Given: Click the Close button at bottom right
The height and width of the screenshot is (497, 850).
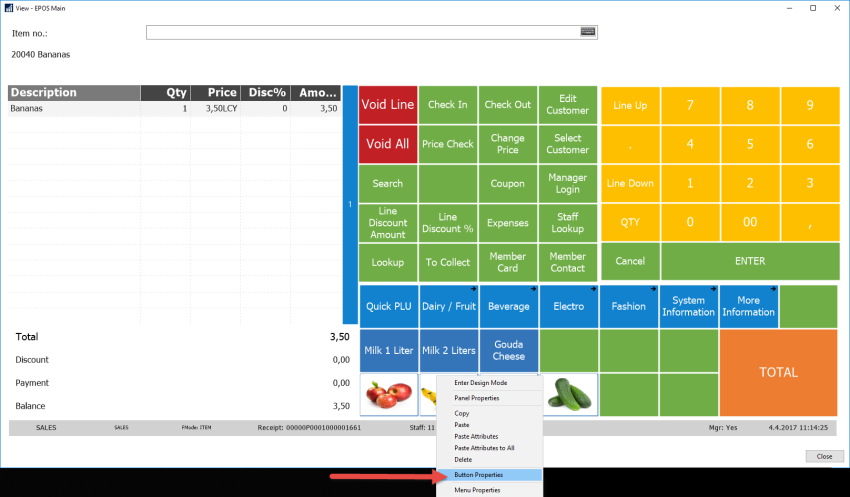Looking at the screenshot, I should (825, 456).
